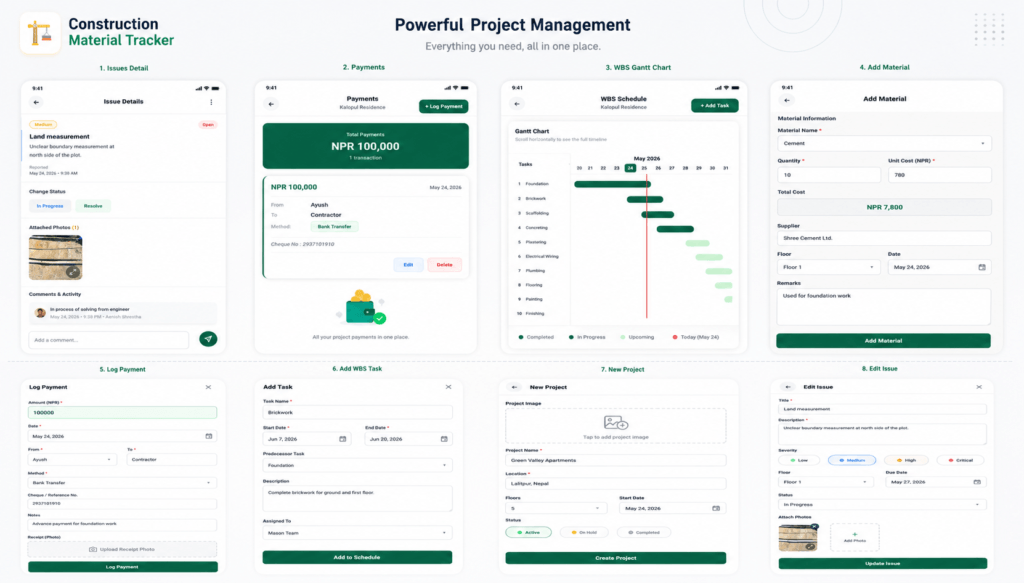1024x583 pixels.
Task: Select Critical severity option
Action: [x=961, y=460]
